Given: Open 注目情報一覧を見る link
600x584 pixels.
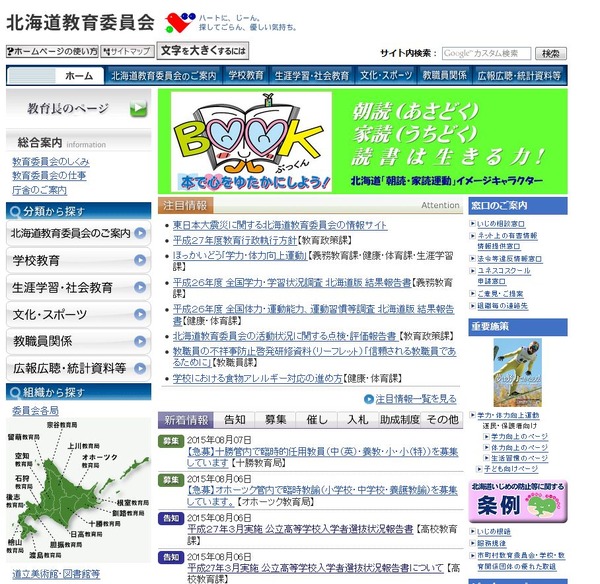Looking at the screenshot, I should (x=416, y=399).
